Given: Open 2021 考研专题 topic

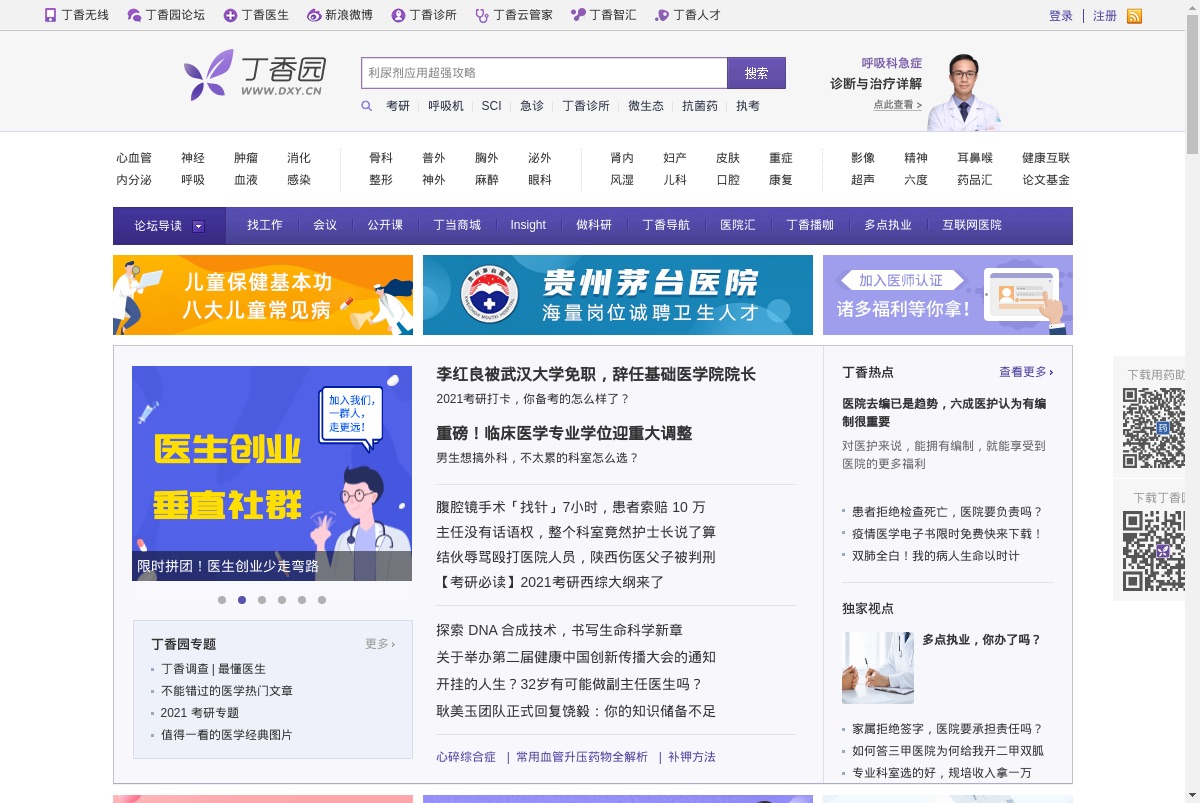Looking at the screenshot, I should 200,713.
